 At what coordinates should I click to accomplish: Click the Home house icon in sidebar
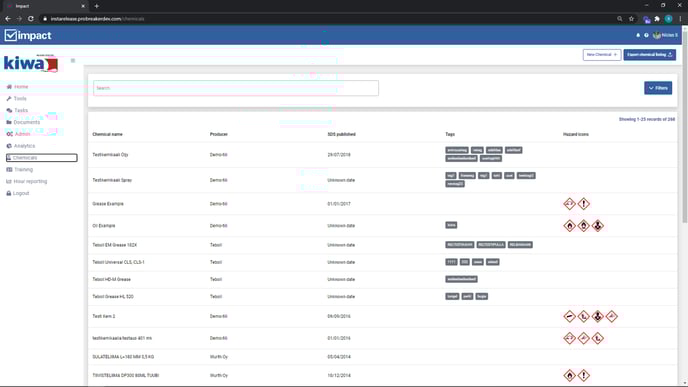point(9,87)
